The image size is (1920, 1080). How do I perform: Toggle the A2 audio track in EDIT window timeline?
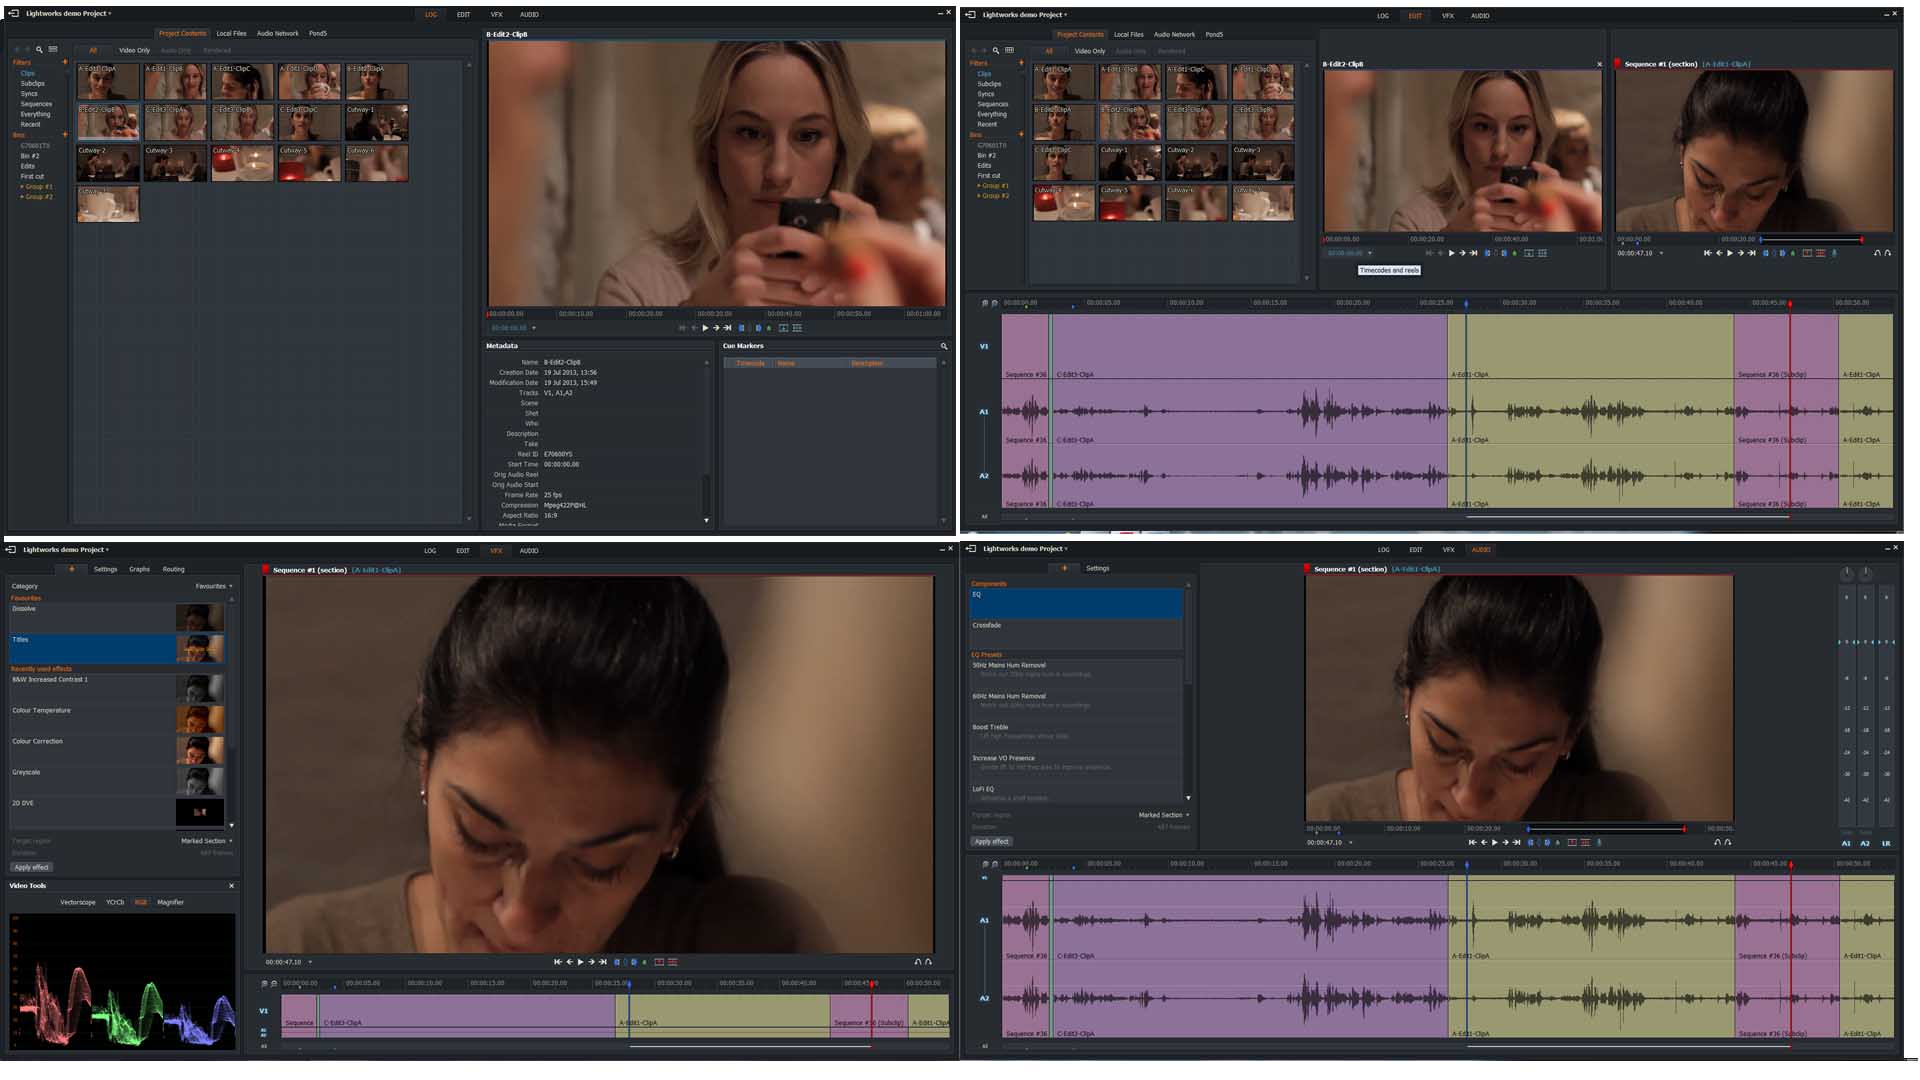pos(984,476)
